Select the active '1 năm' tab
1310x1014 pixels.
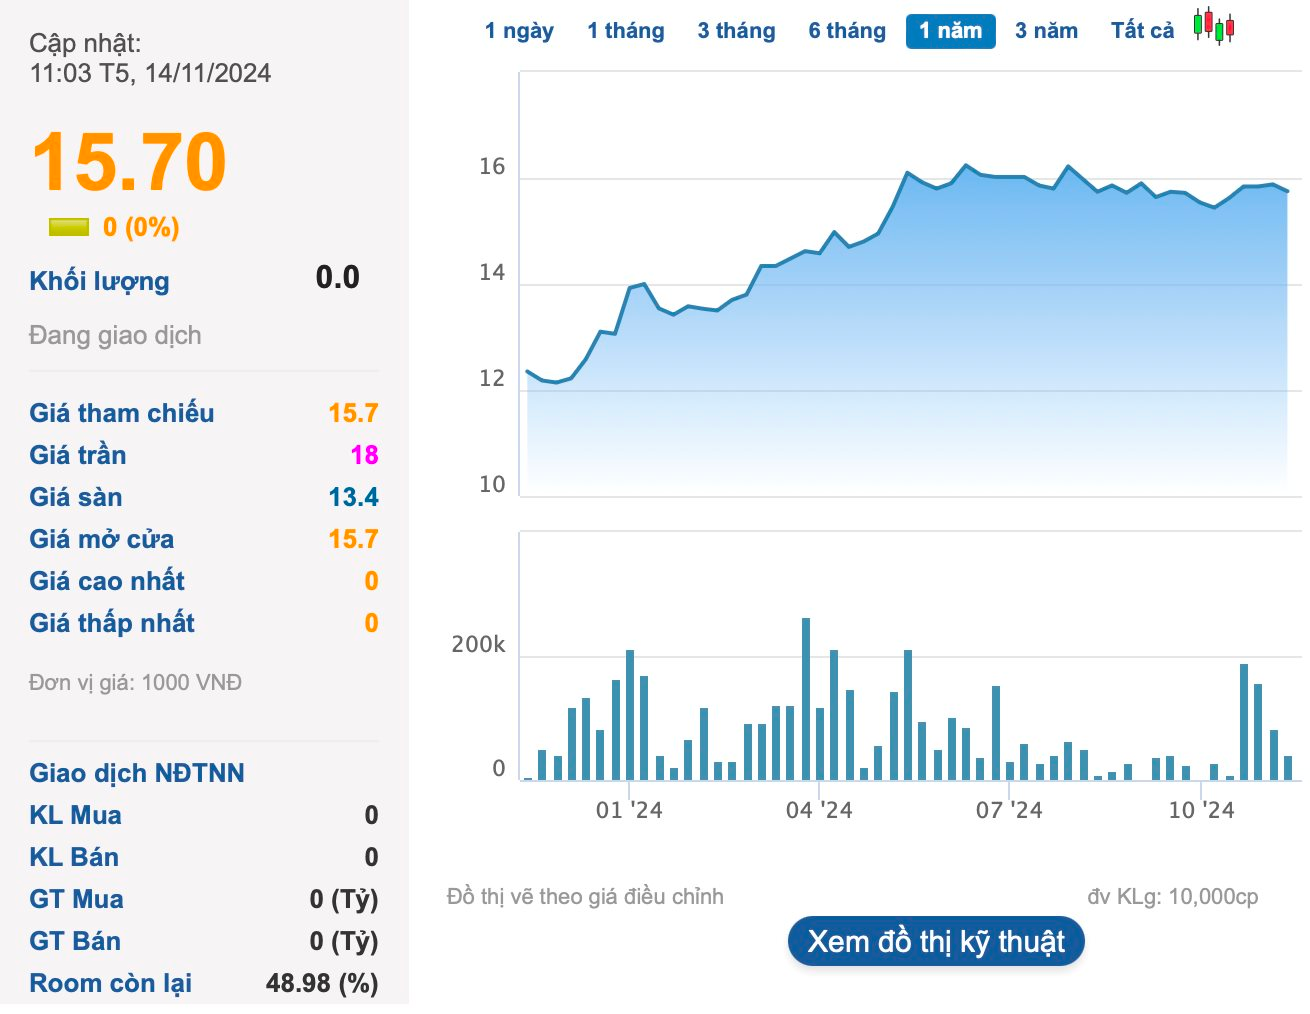click(951, 31)
